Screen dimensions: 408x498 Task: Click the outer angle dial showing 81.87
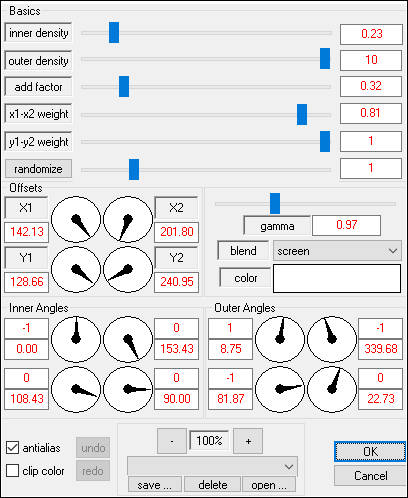280,389
